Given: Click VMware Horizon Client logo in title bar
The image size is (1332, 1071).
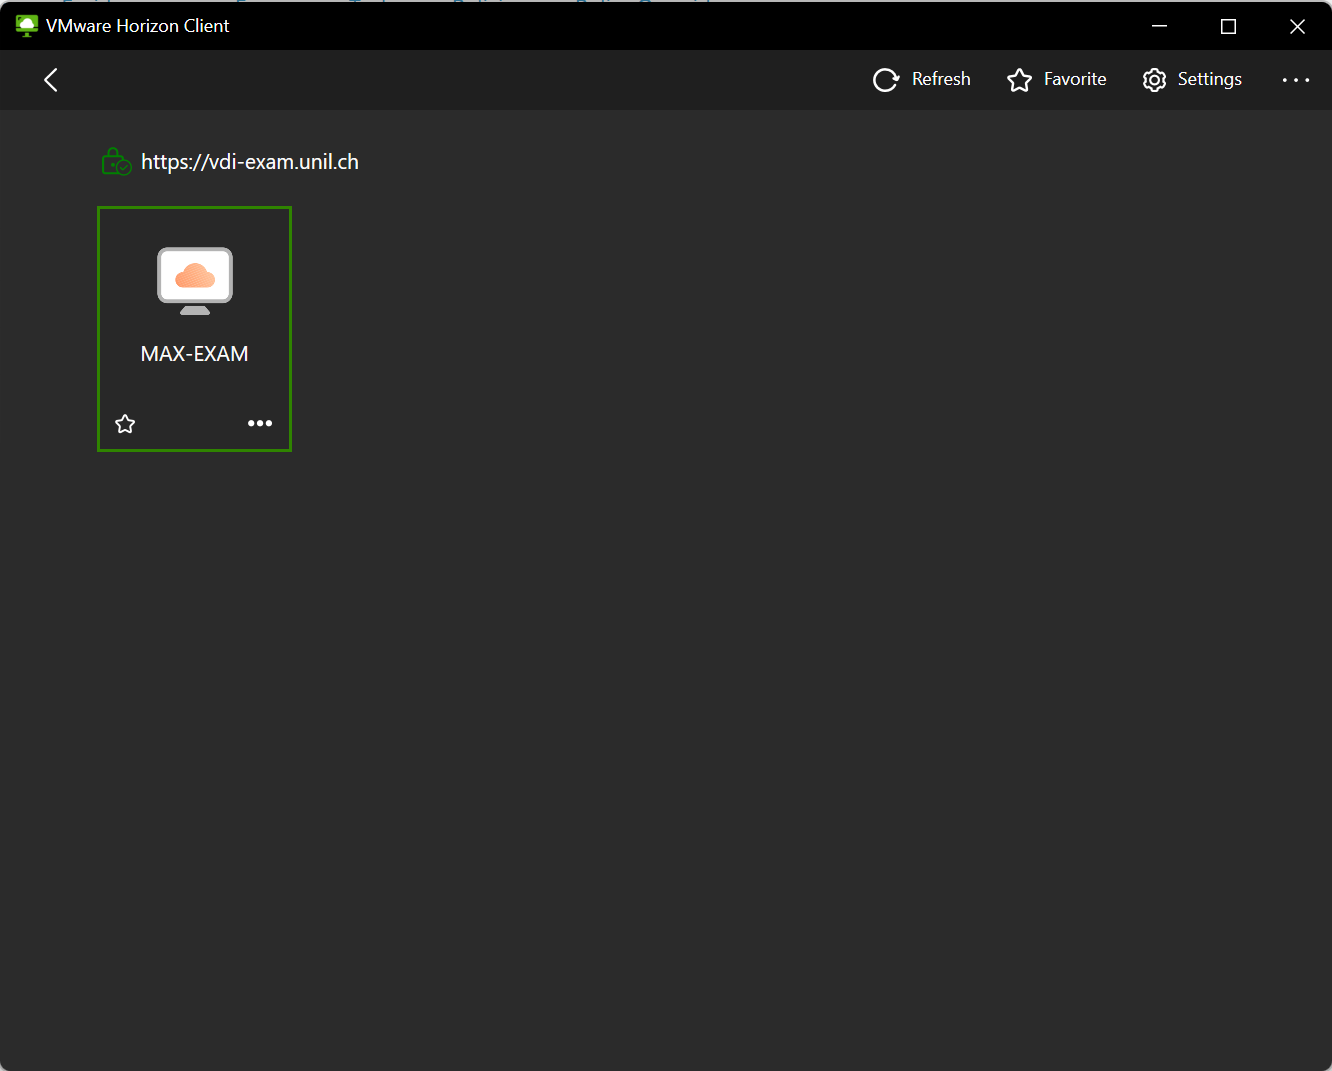Looking at the screenshot, I should [x=27, y=26].
